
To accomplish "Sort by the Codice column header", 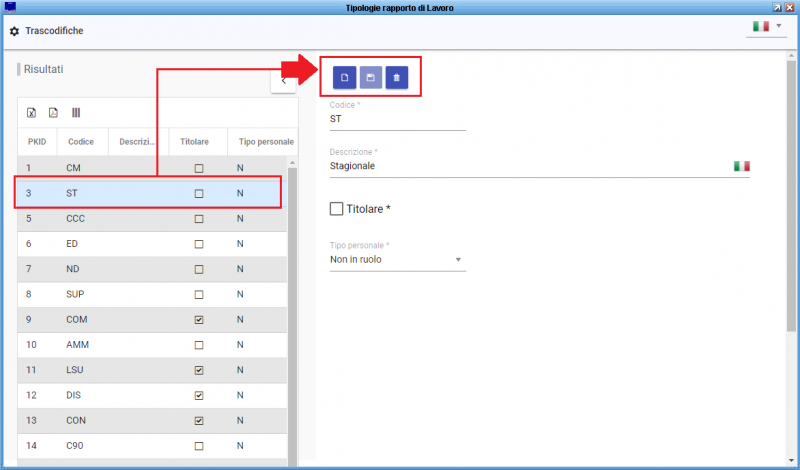I will tap(81, 142).
